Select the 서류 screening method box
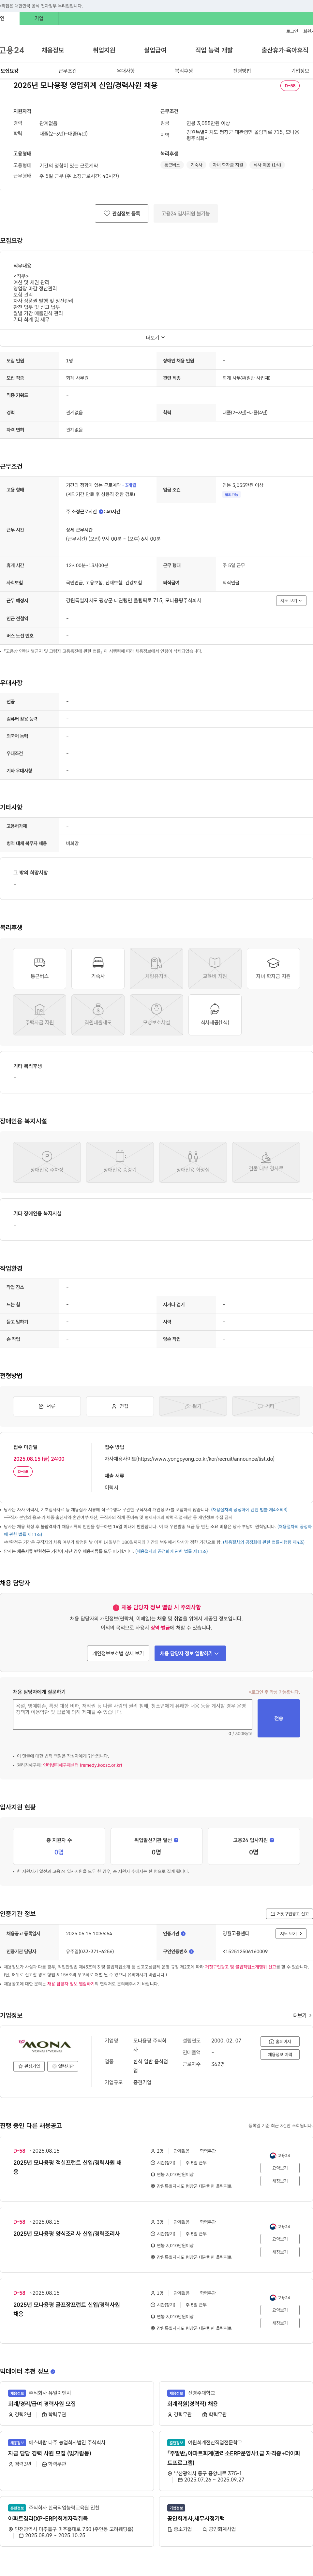 coord(47,1406)
